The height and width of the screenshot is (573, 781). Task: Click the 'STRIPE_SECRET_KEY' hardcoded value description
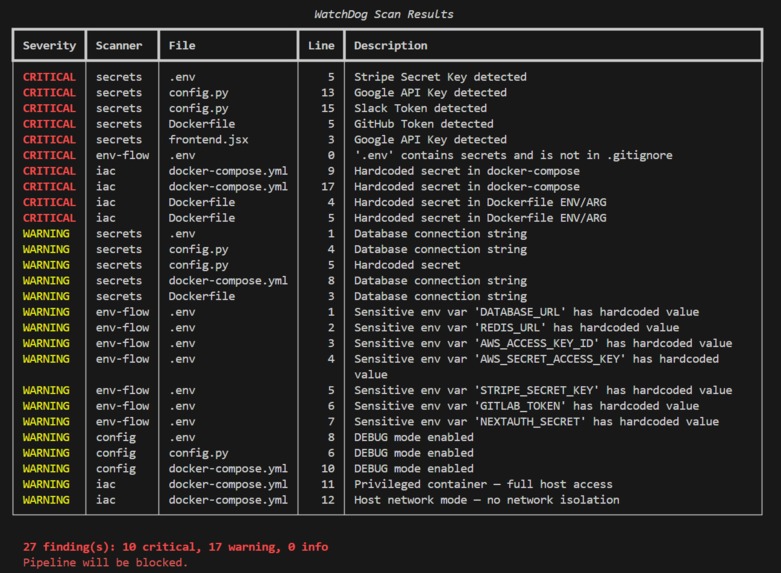click(x=543, y=390)
